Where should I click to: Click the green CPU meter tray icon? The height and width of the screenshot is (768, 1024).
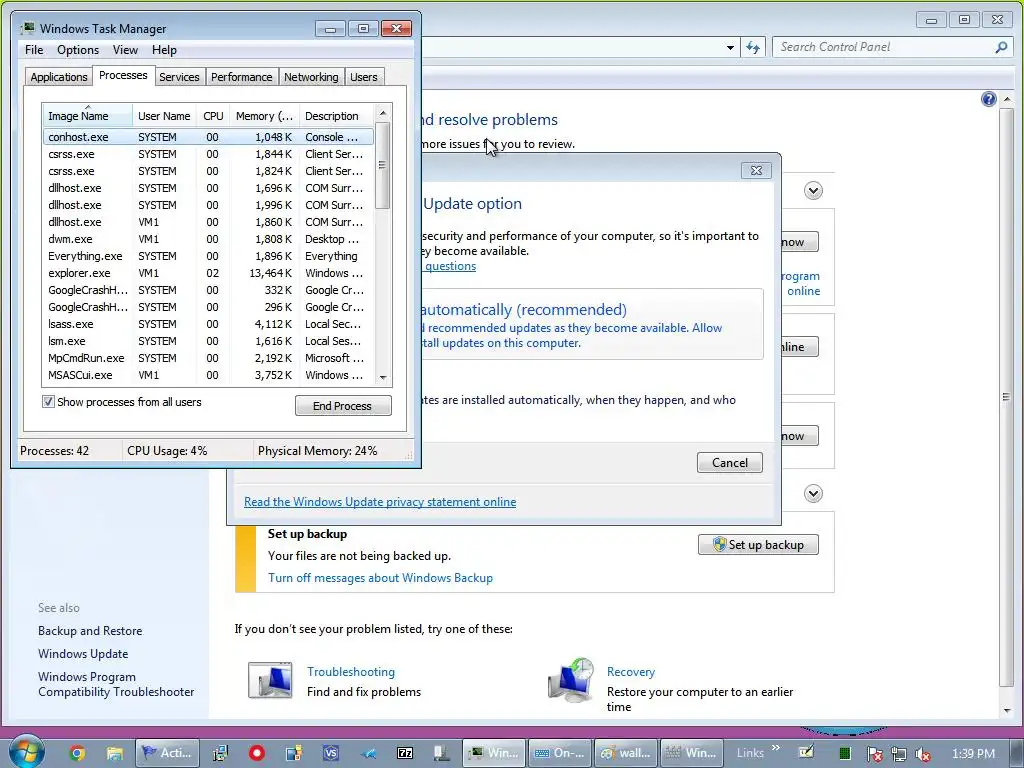point(844,754)
